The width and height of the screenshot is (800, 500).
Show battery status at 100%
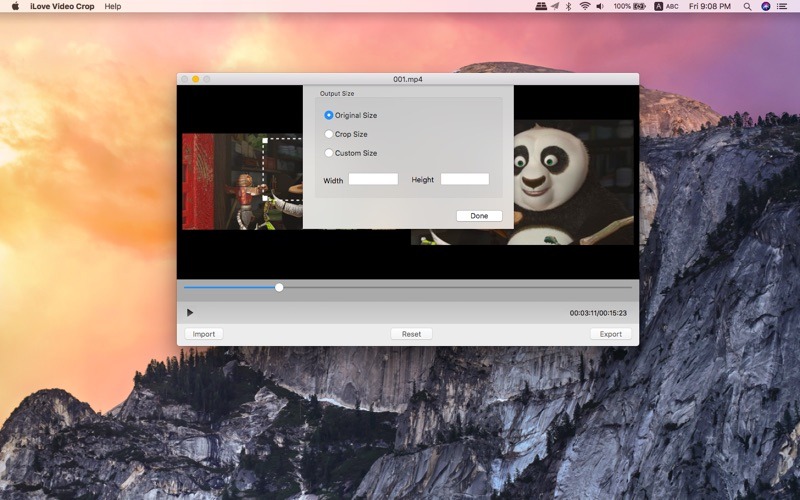630,6
